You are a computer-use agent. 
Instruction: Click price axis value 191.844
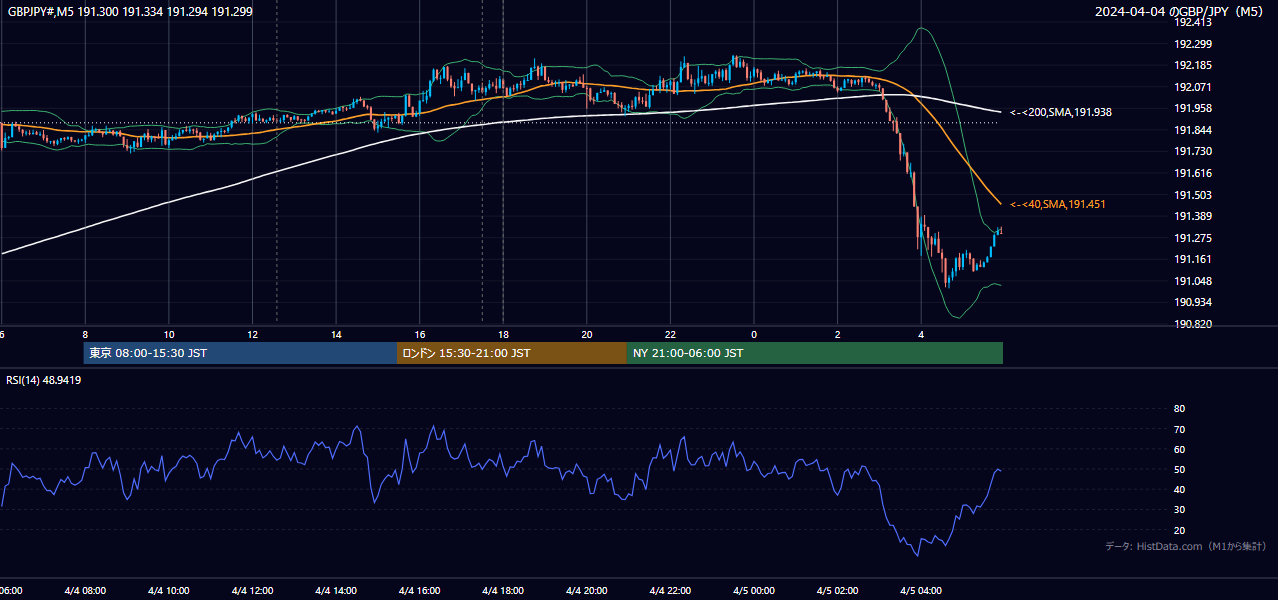tap(1193, 130)
